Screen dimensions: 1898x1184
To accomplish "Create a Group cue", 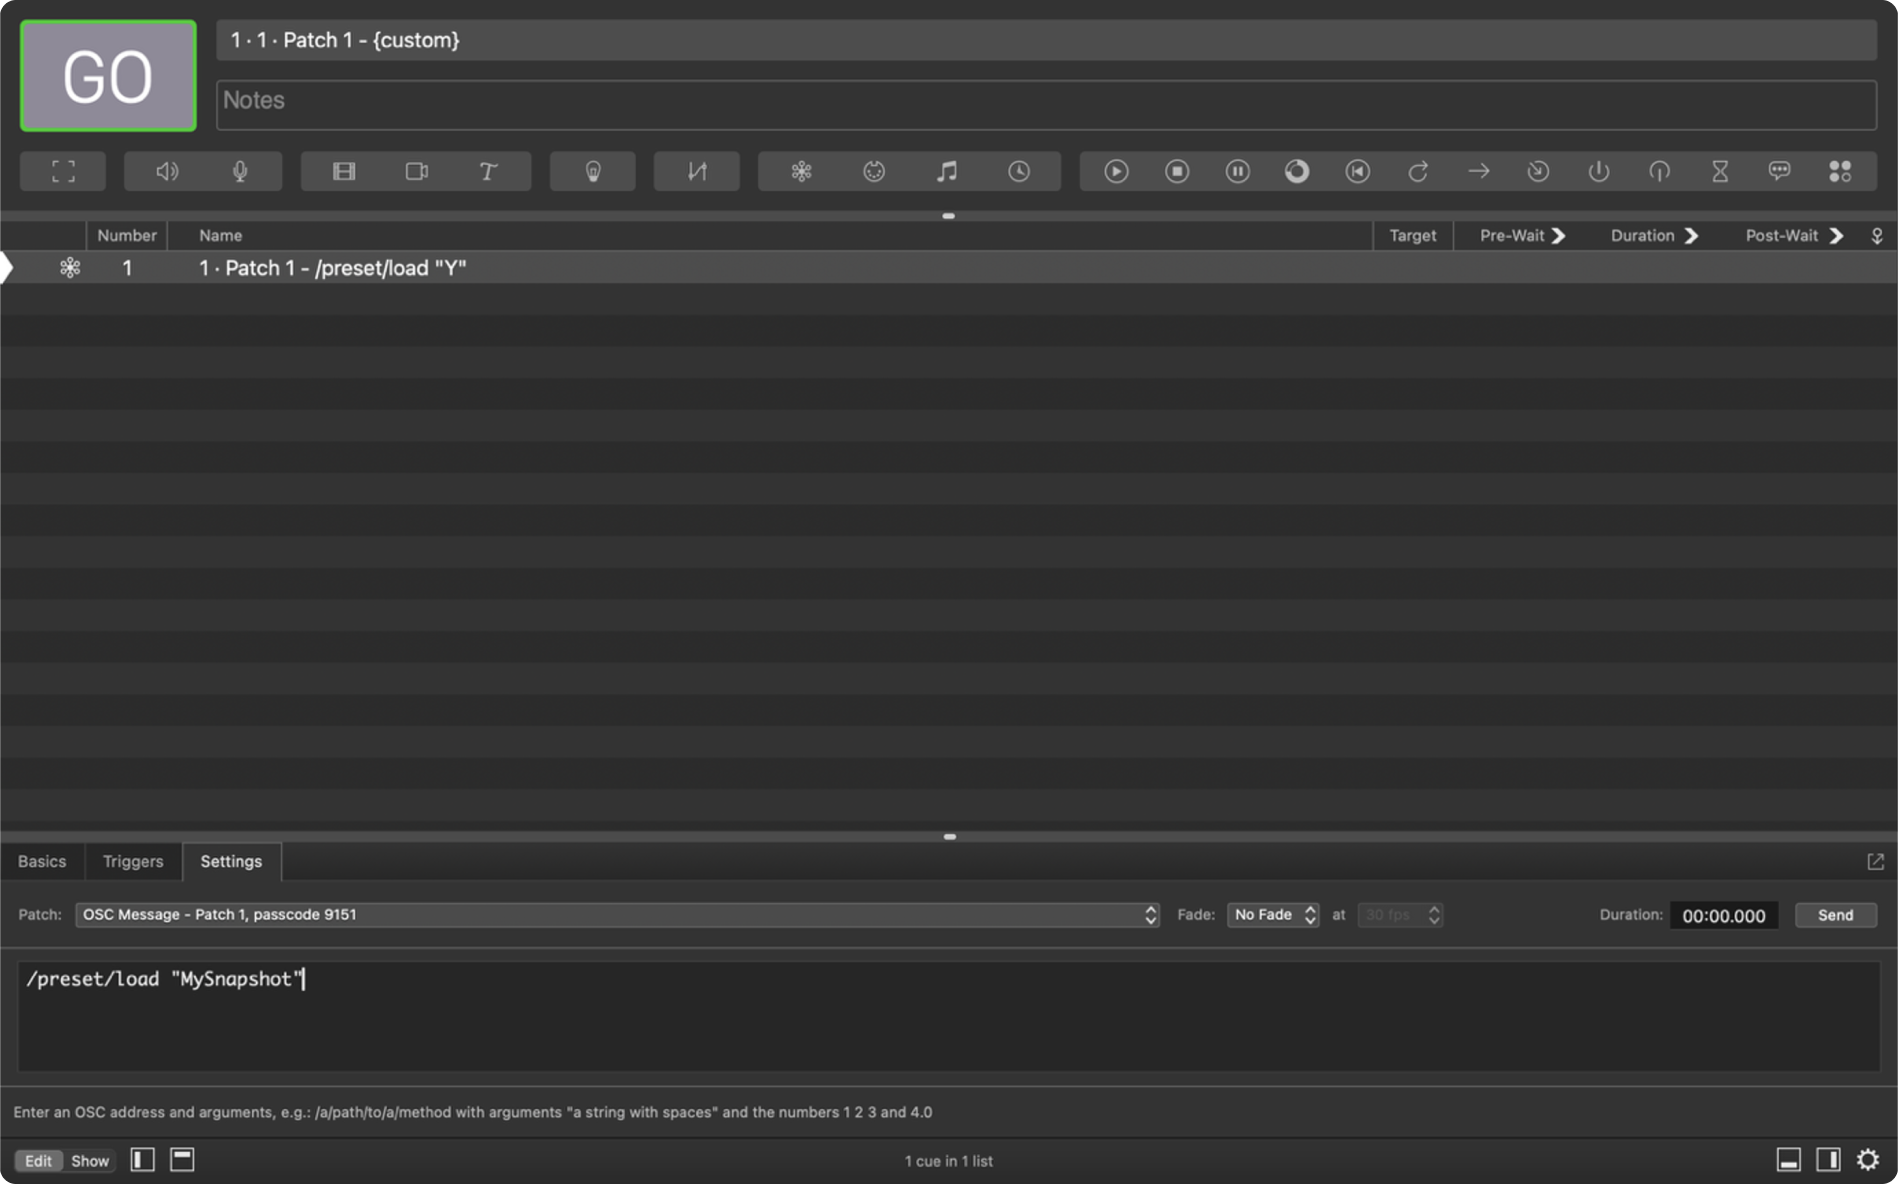I will click(1840, 171).
